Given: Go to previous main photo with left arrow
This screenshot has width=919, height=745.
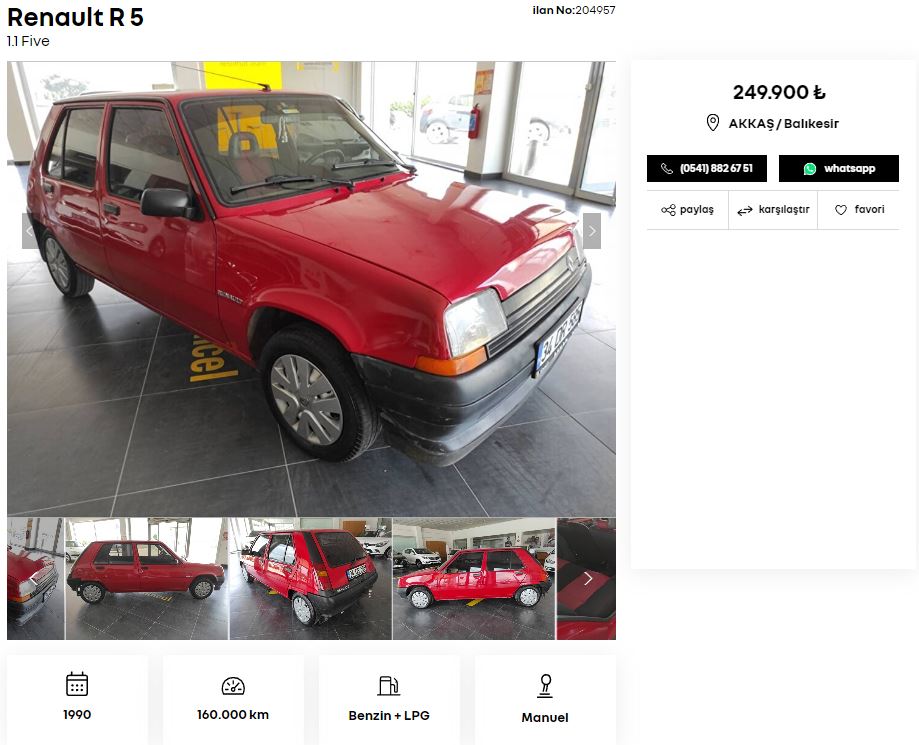Looking at the screenshot, I should click(29, 231).
